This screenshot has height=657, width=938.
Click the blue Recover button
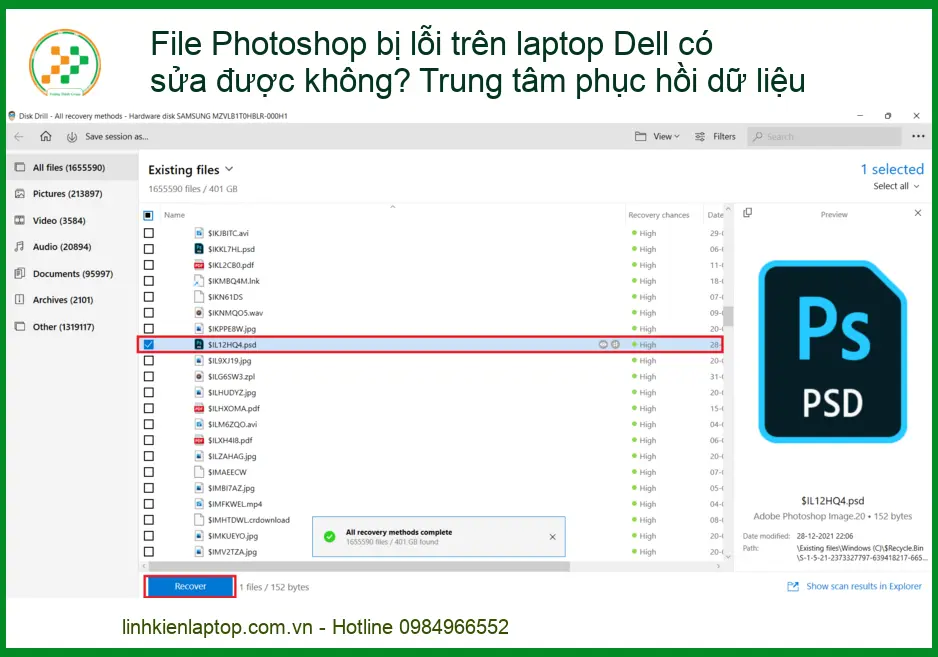point(190,587)
